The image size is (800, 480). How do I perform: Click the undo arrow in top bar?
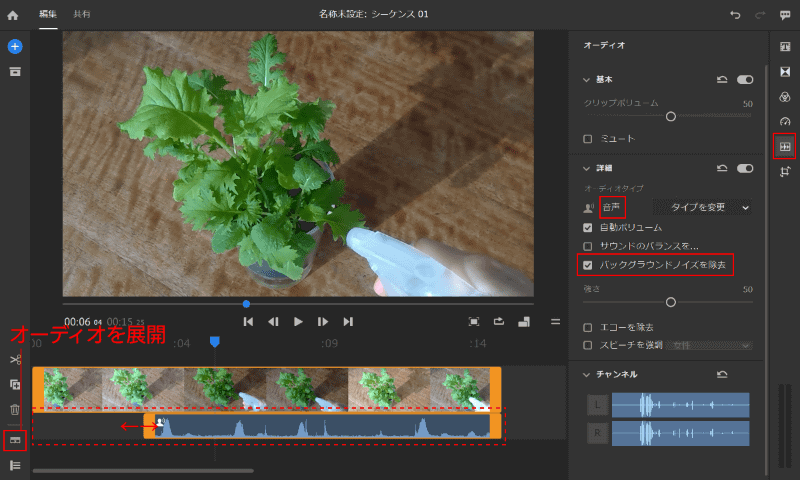pos(735,15)
